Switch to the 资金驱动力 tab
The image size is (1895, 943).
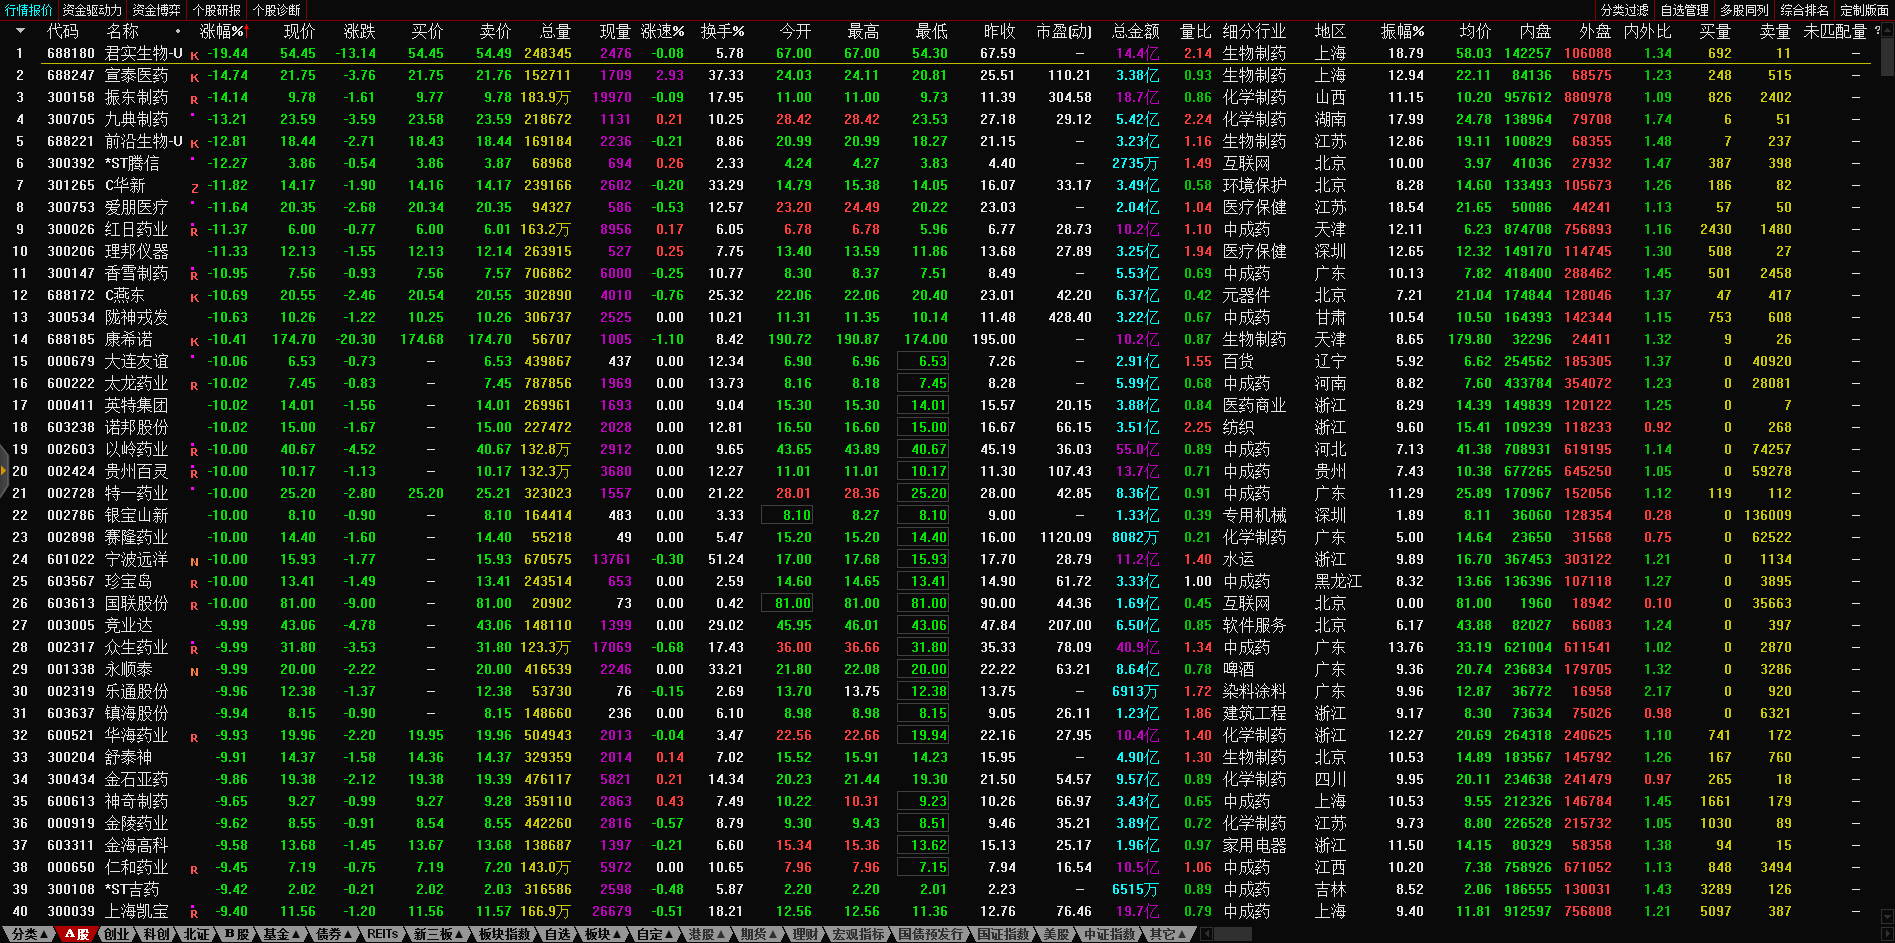pos(92,10)
